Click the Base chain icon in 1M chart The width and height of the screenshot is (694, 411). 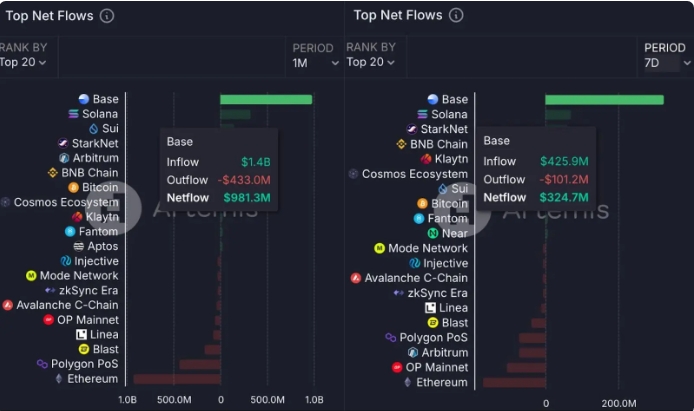(84, 99)
